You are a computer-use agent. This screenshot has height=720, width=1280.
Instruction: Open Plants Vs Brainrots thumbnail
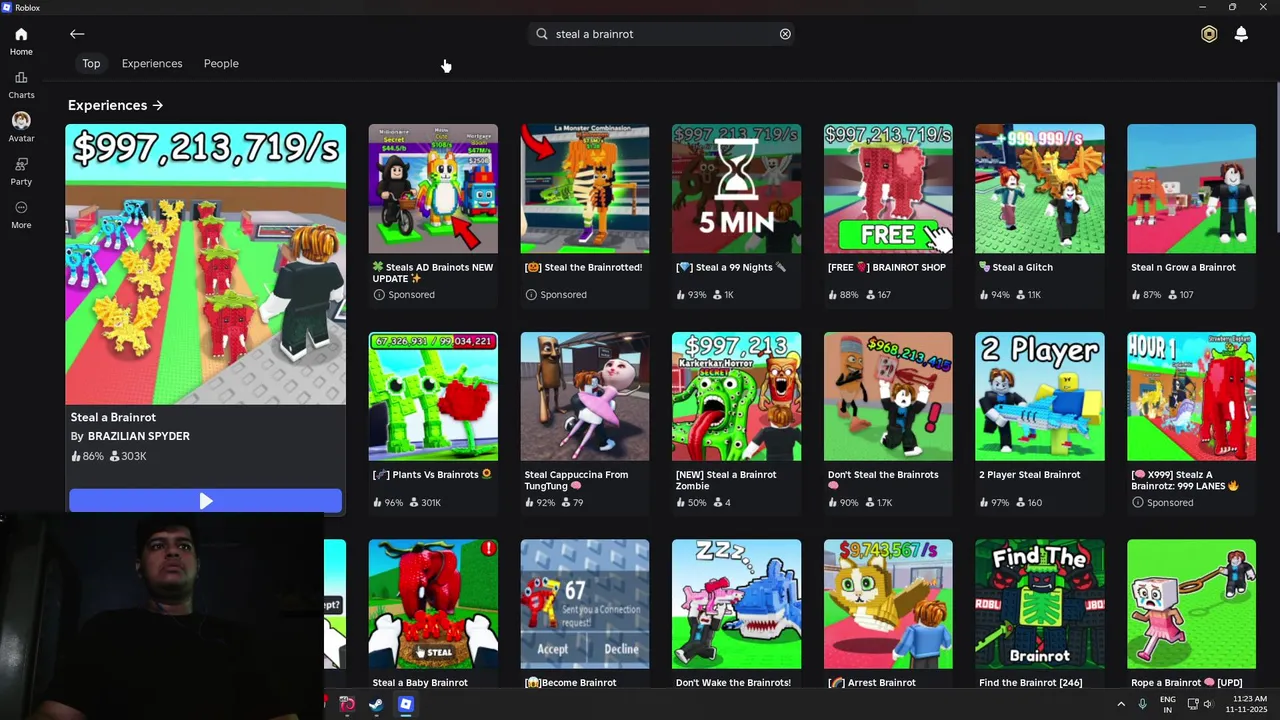pos(433,397)
